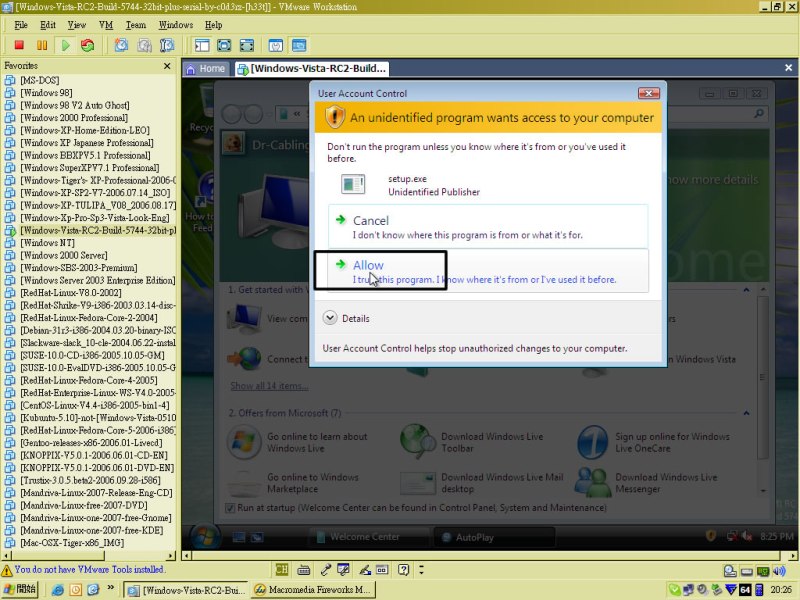Click the VMware Tools warning triangle icon
The image size is (800, 600).
tap(7, 570)
